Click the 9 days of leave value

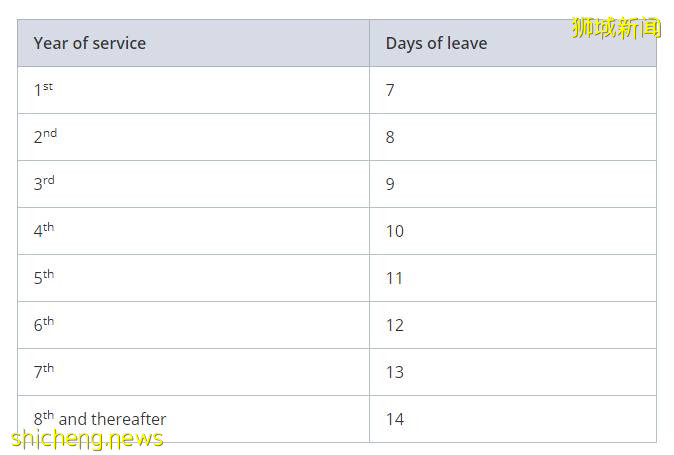[x=390, y=184]
